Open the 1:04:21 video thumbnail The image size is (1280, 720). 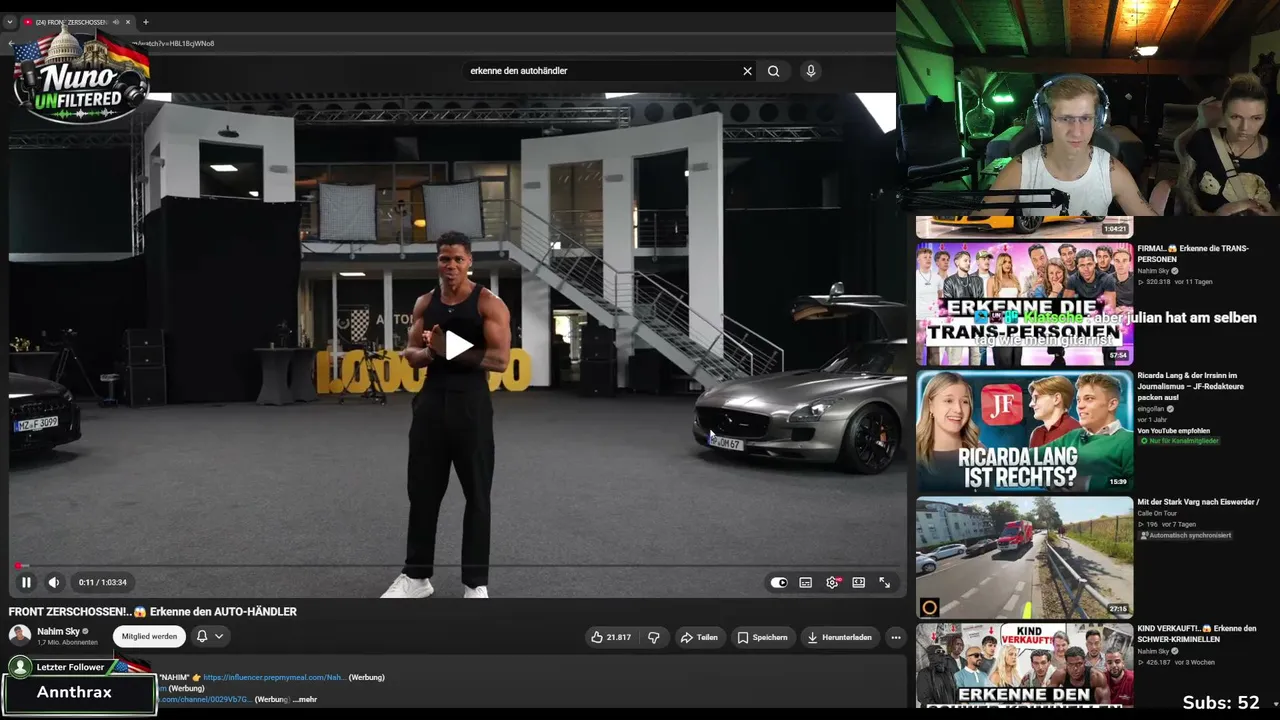click(1024, 227)
